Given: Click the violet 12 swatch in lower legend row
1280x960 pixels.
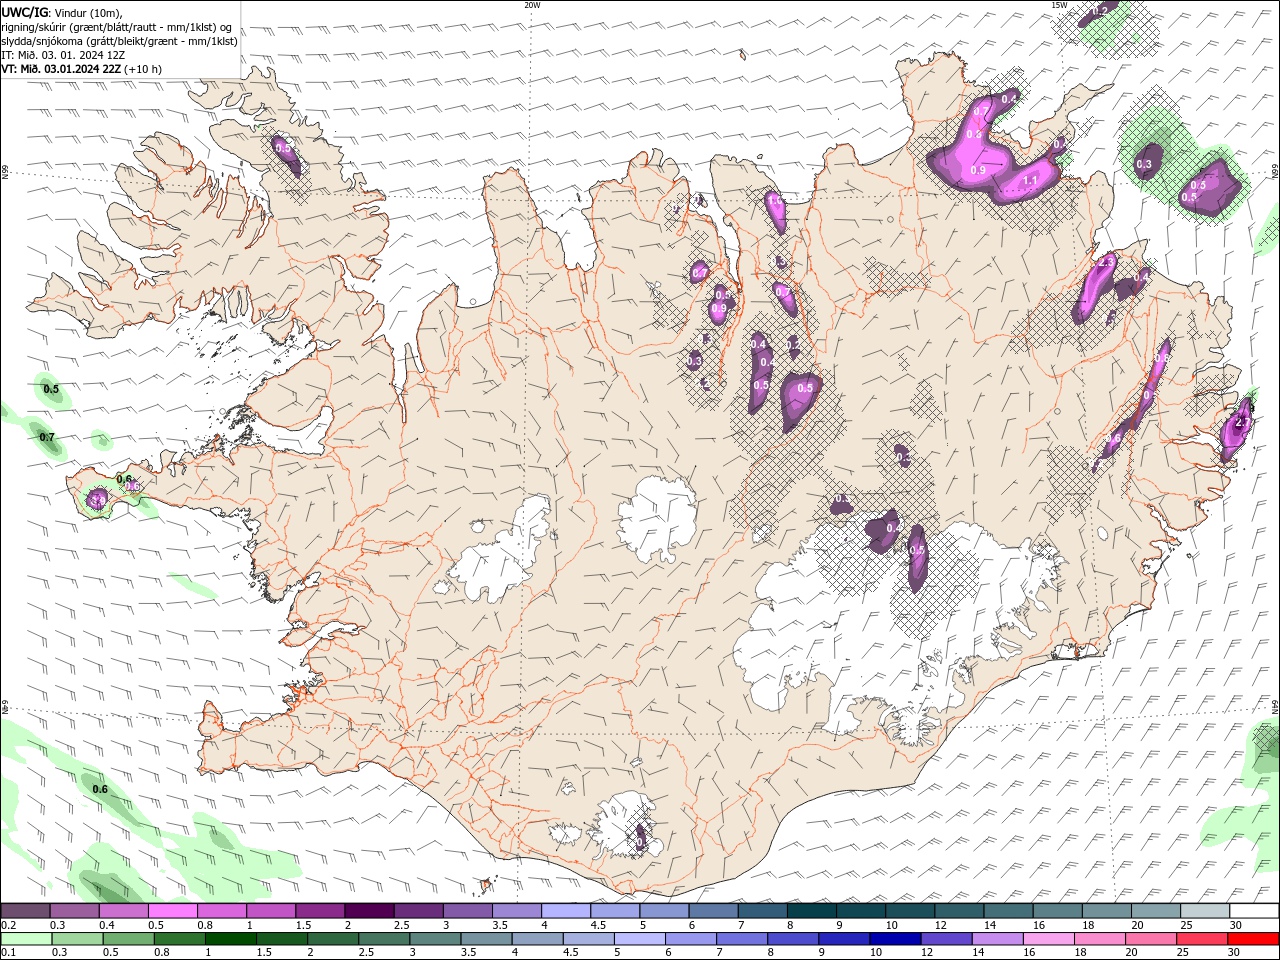Looking at the screenshot, I should 945,939.
